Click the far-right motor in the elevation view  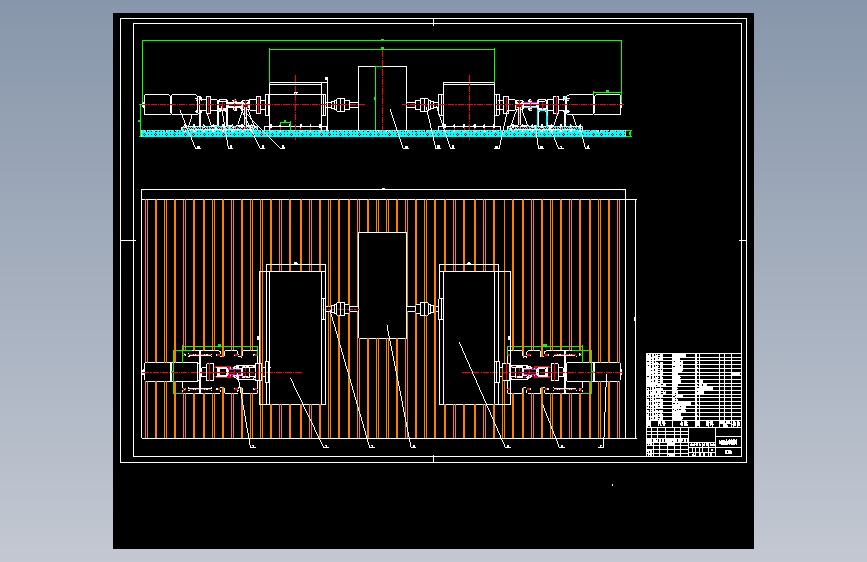[x=595, y=105]
